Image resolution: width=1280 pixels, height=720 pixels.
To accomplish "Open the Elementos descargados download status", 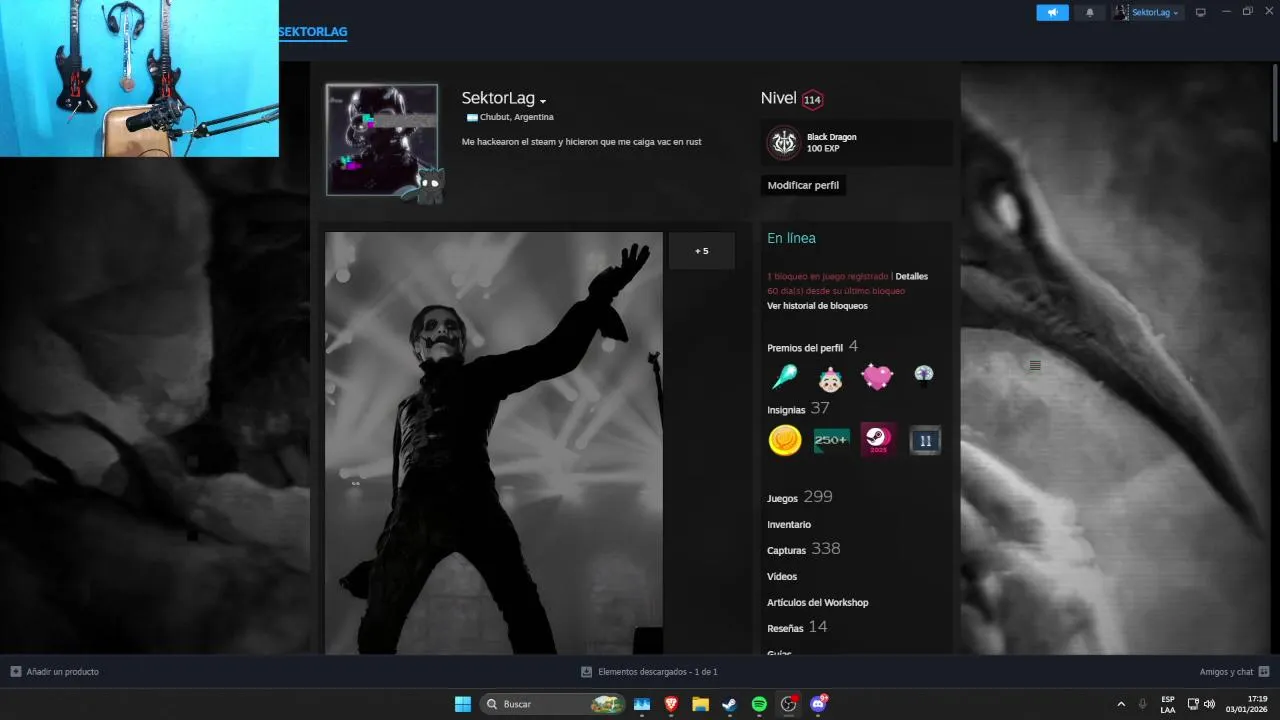I will 649,672.
